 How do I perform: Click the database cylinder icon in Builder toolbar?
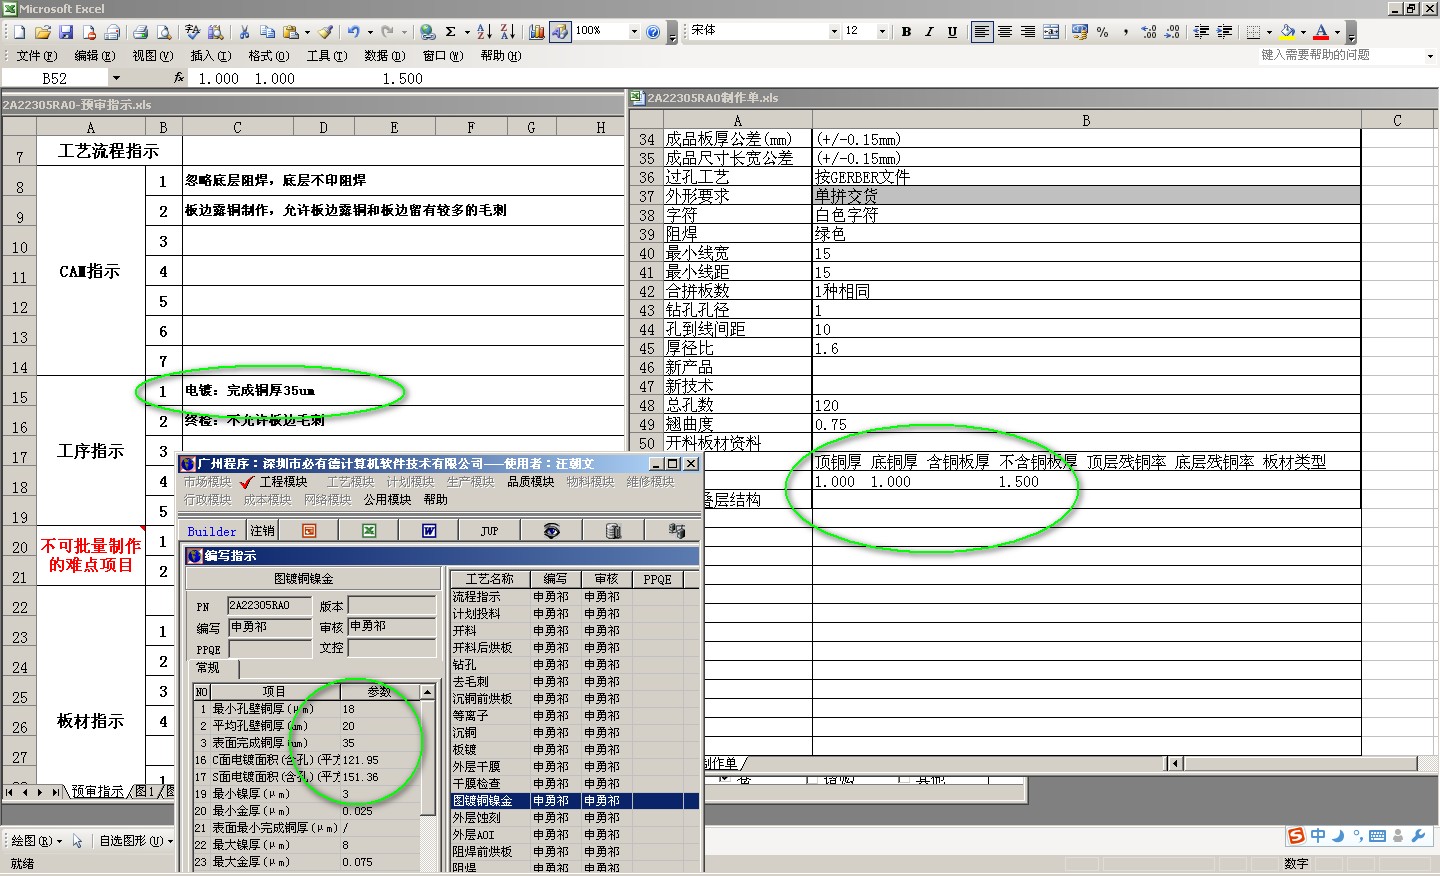point(613,530)
